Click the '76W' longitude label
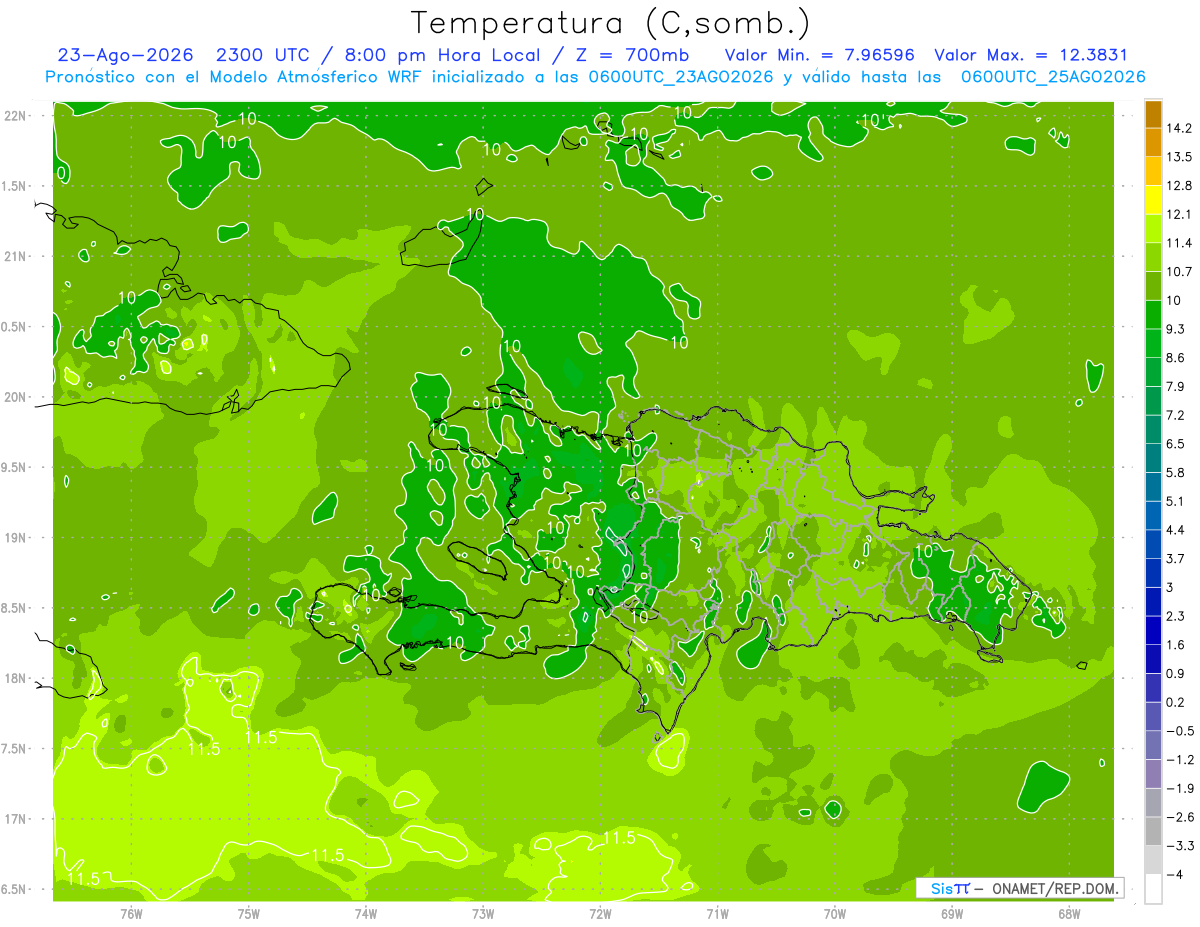 [132, 914]
